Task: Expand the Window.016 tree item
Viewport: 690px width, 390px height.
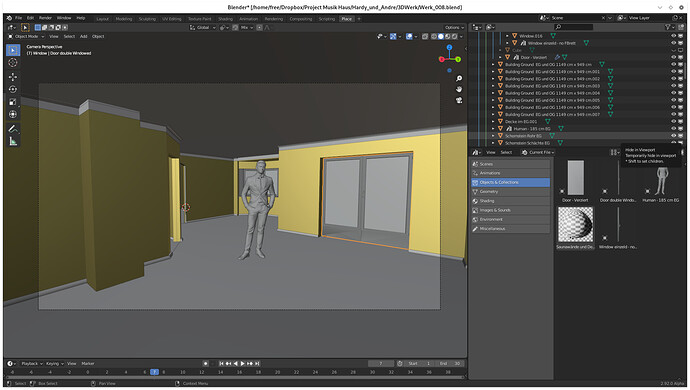Action: point(507,36)
